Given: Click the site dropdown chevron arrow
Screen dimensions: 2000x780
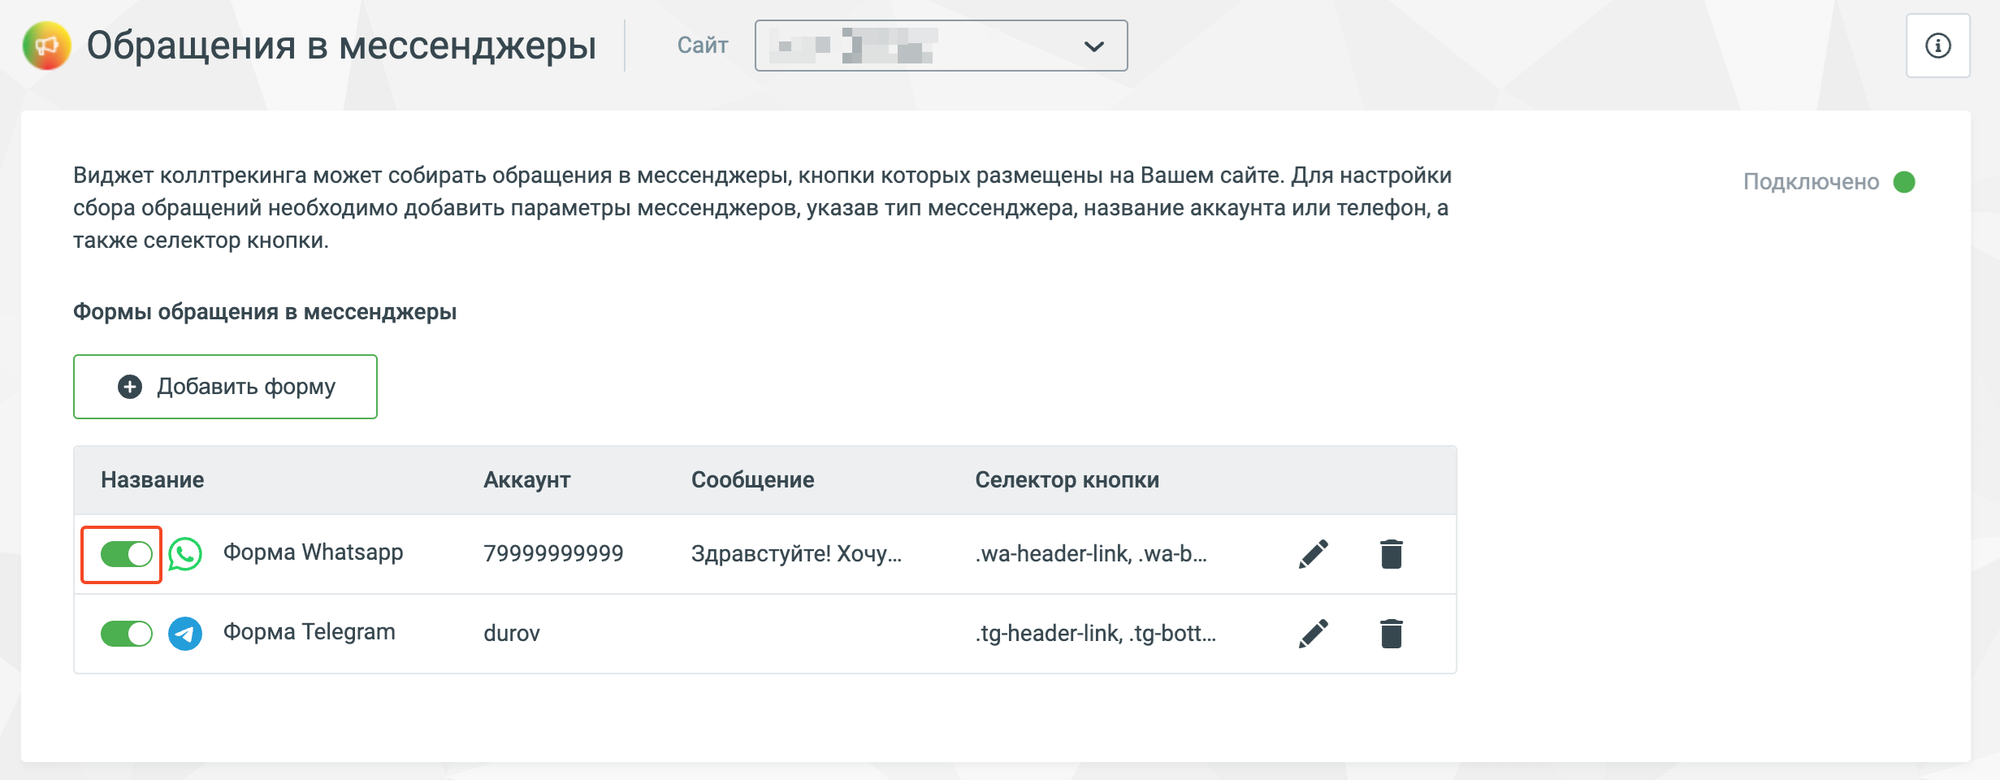Looking at the screenshot, I should (1094, 46).
